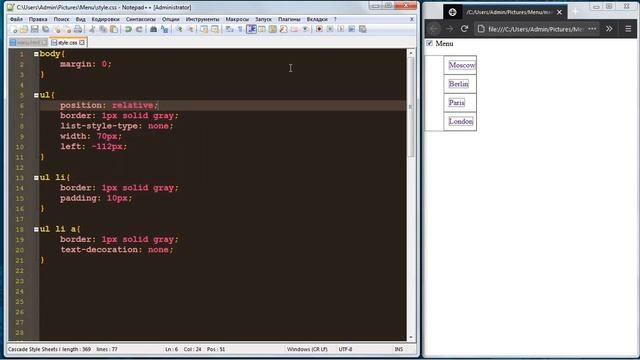Collapse the ul rule fold marker

click(36, 95)
